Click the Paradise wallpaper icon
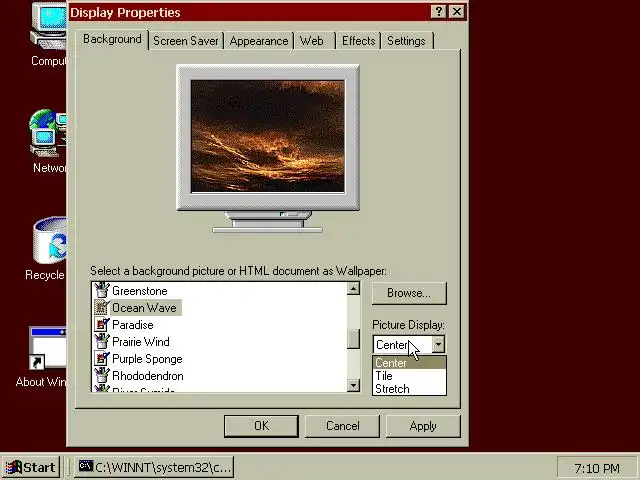 tap(102, 324)
